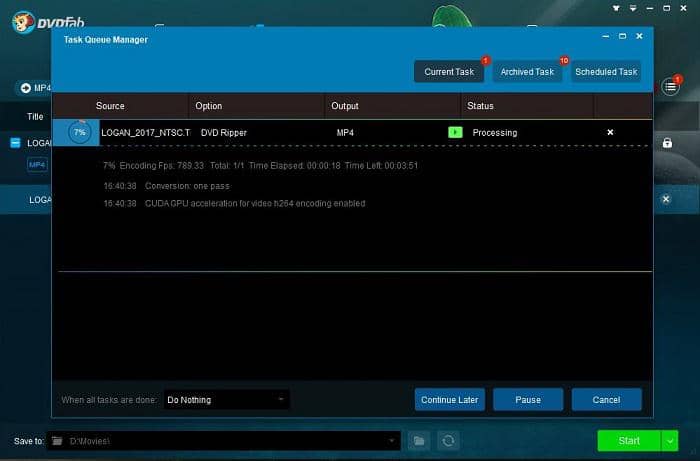The height and width of the screenshot is (461, 700).
Task: Open the Archived Task tab
Action: [x=527, y=72]
